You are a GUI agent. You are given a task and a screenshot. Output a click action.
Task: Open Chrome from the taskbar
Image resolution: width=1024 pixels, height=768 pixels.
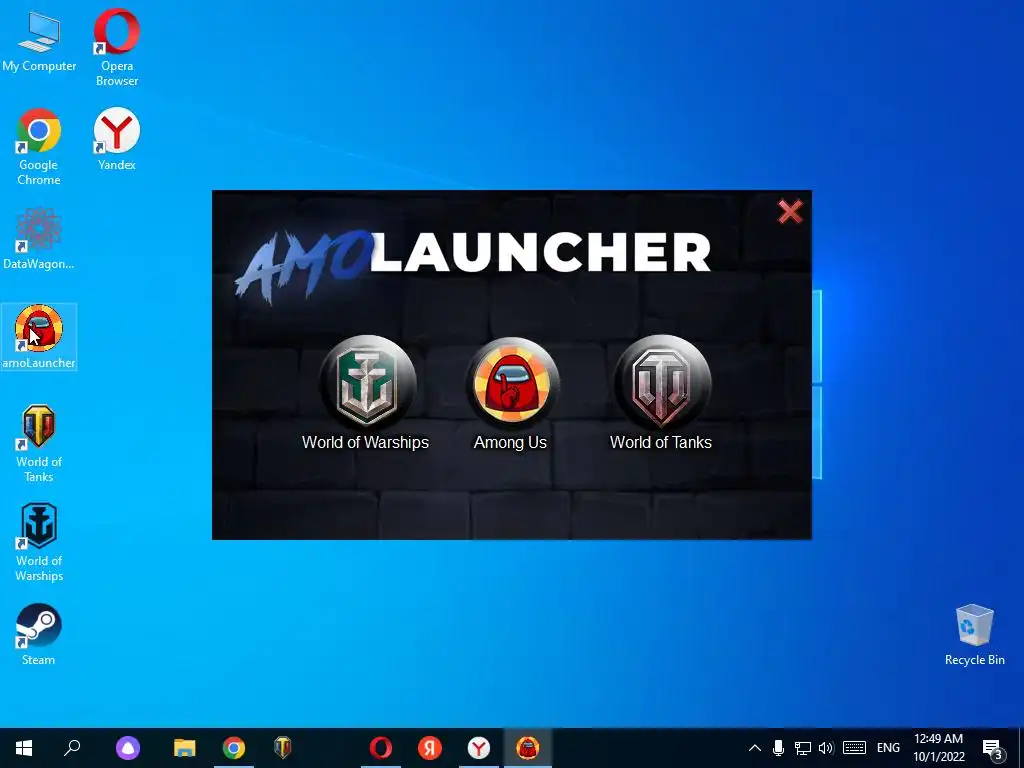234,748
